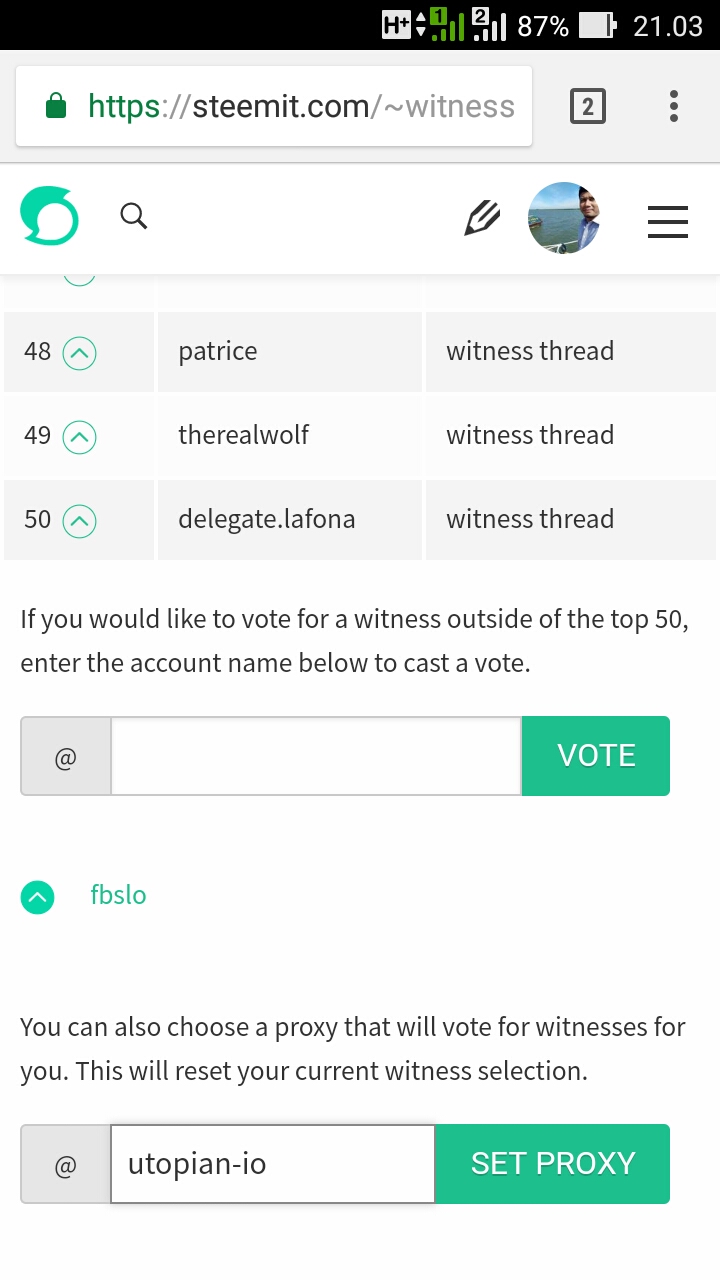
Task: Upvote witness patrice at rank 48
Action: tap(80, 352)
